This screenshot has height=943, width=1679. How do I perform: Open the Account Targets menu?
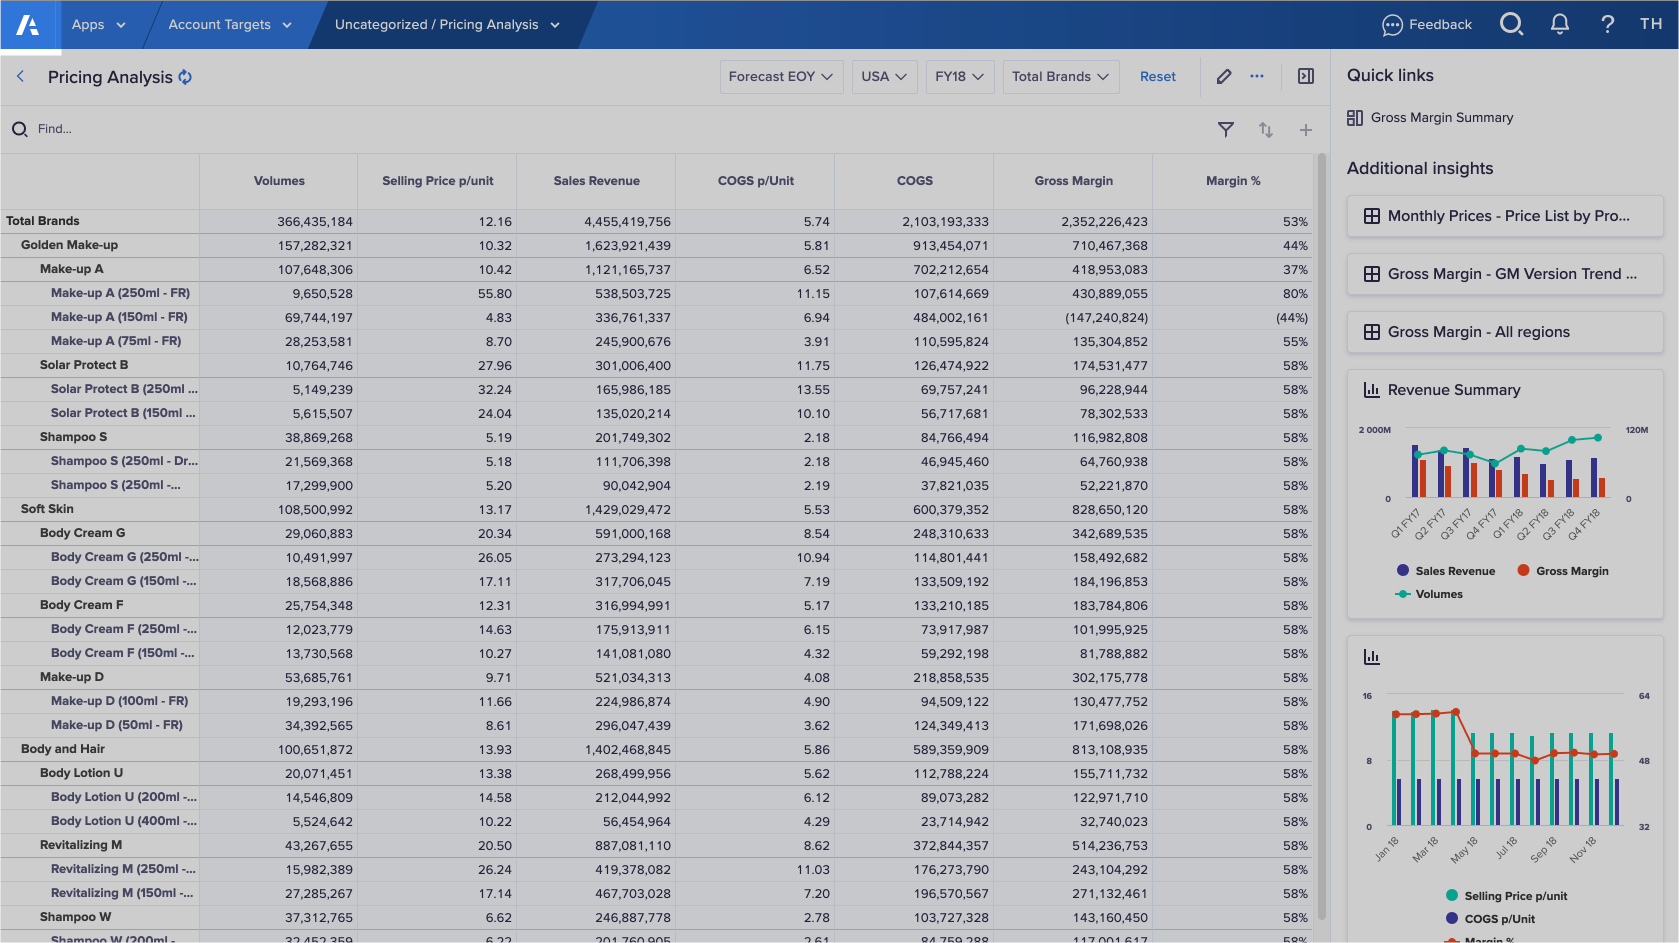tap(229, 25)
